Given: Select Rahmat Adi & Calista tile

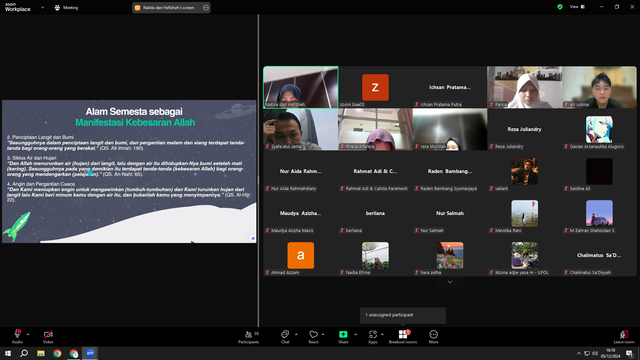Looking at the screenshot, I should click(x=375, y=171).
